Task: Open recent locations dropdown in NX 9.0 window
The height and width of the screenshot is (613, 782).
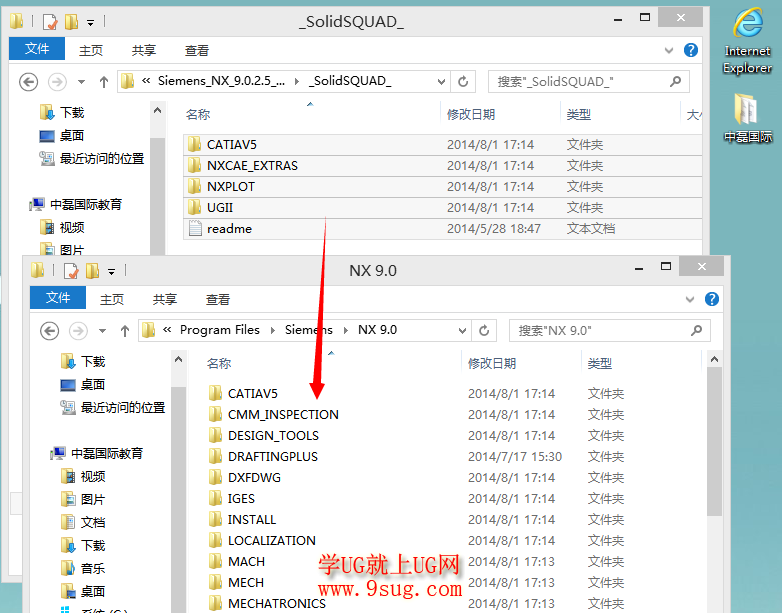Action: 102,331
